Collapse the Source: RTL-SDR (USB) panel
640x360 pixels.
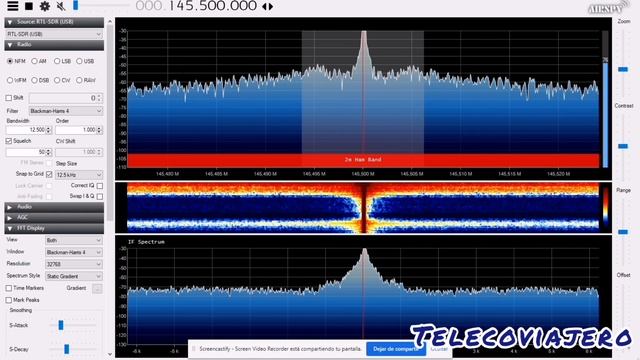pyautogui.click(x=54, y=22)
